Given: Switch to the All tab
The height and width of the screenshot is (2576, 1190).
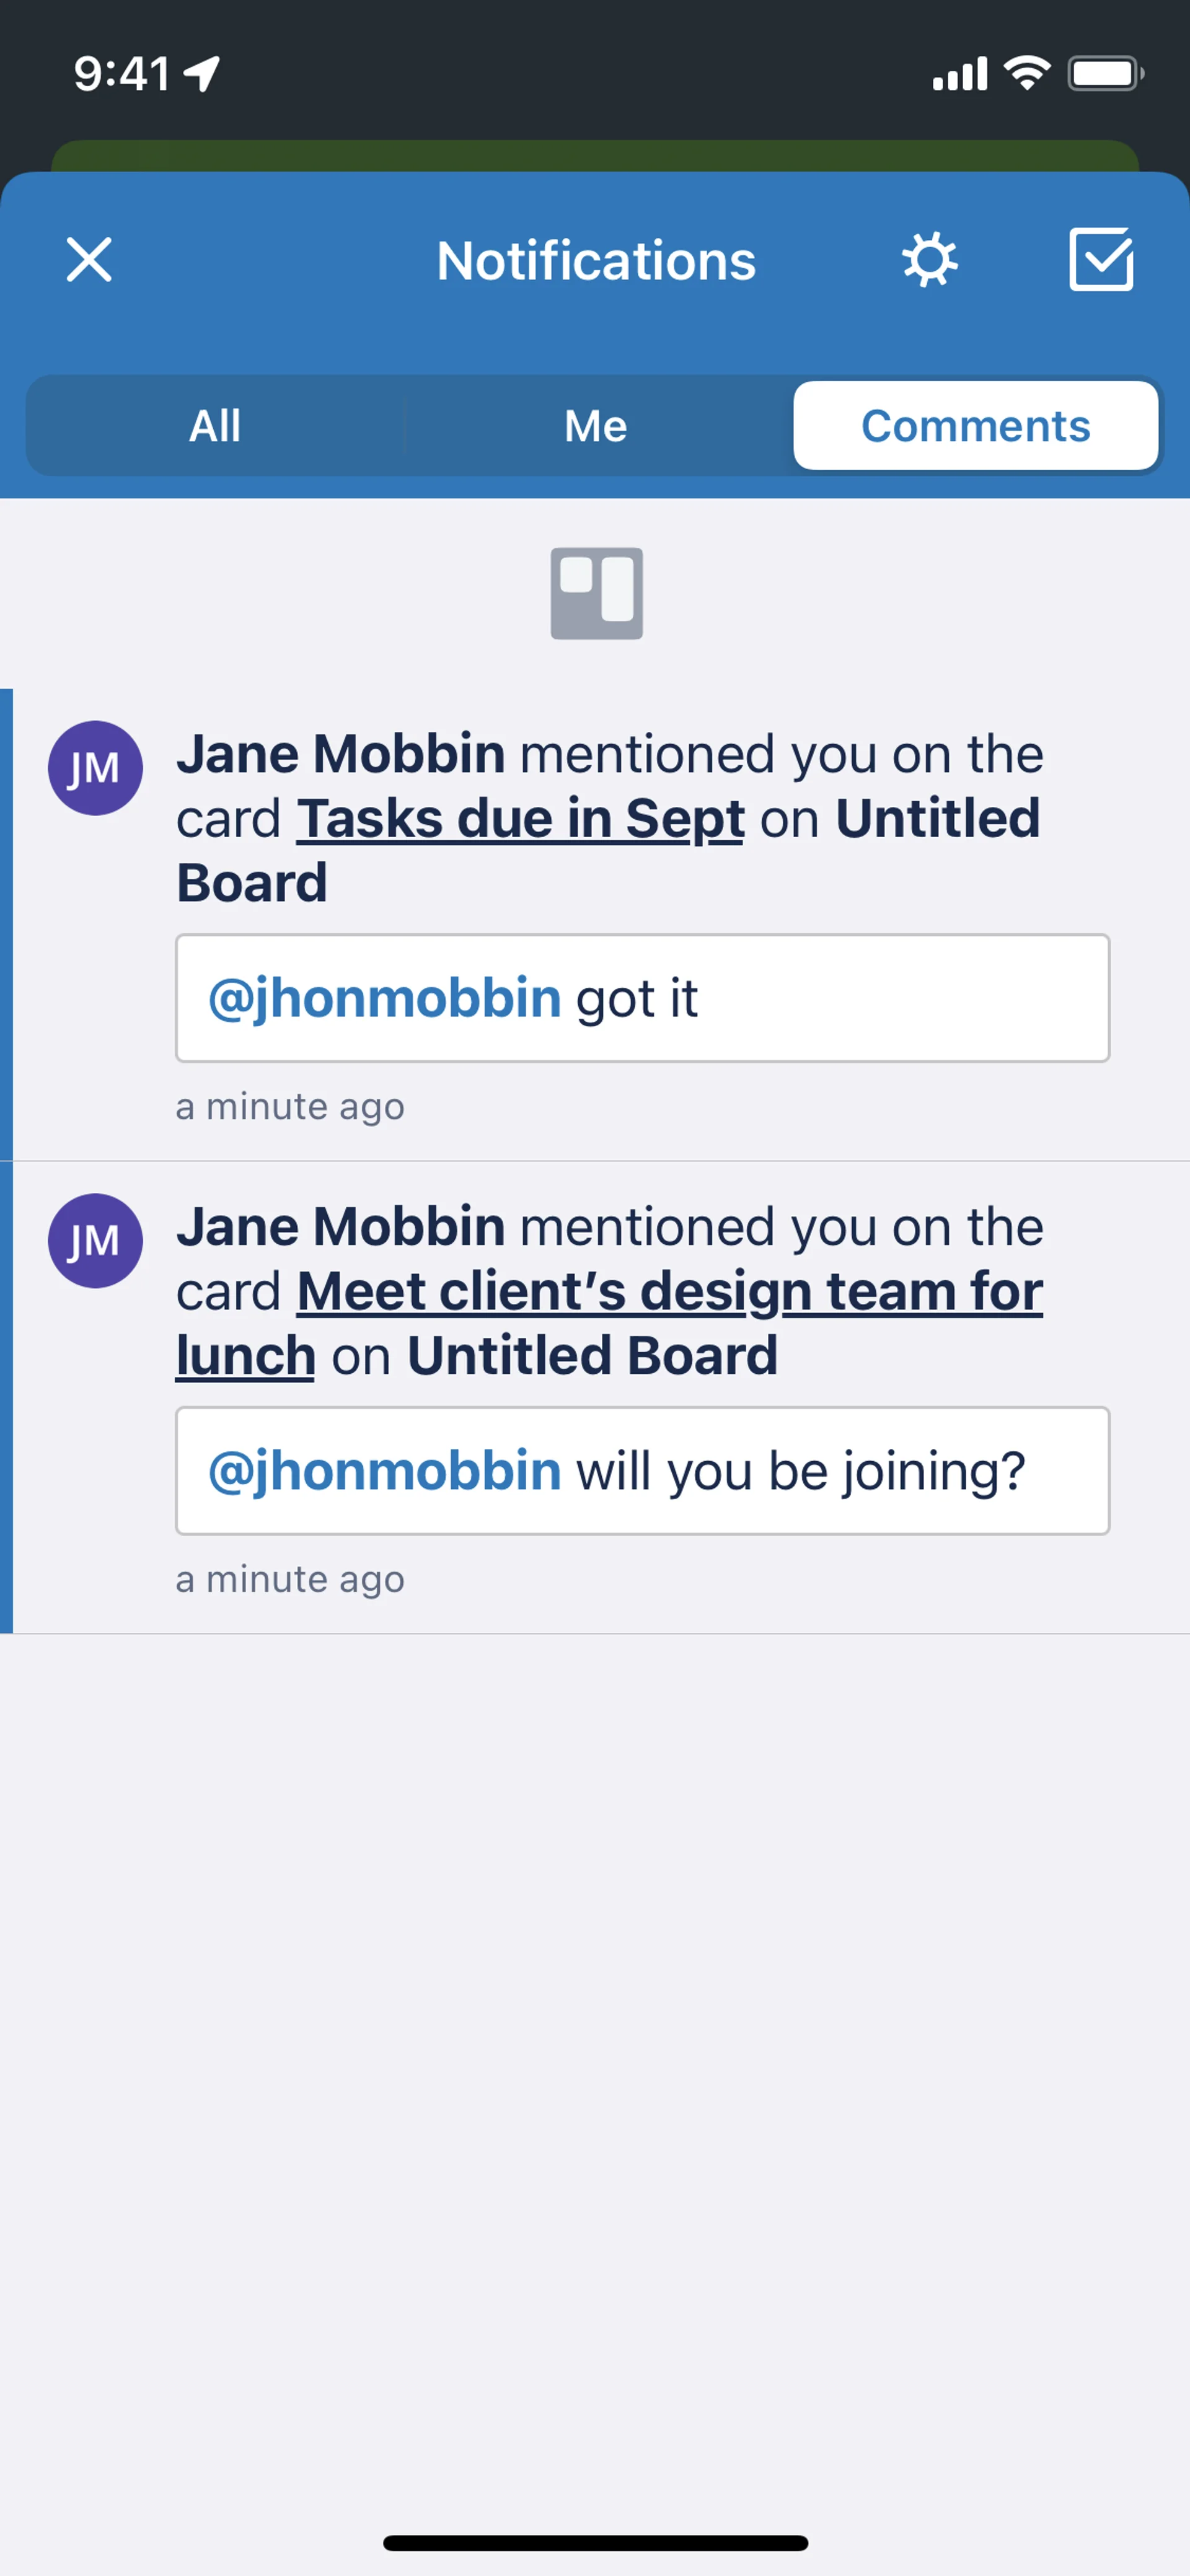Looking at the screenshot, I should [215, 426].
